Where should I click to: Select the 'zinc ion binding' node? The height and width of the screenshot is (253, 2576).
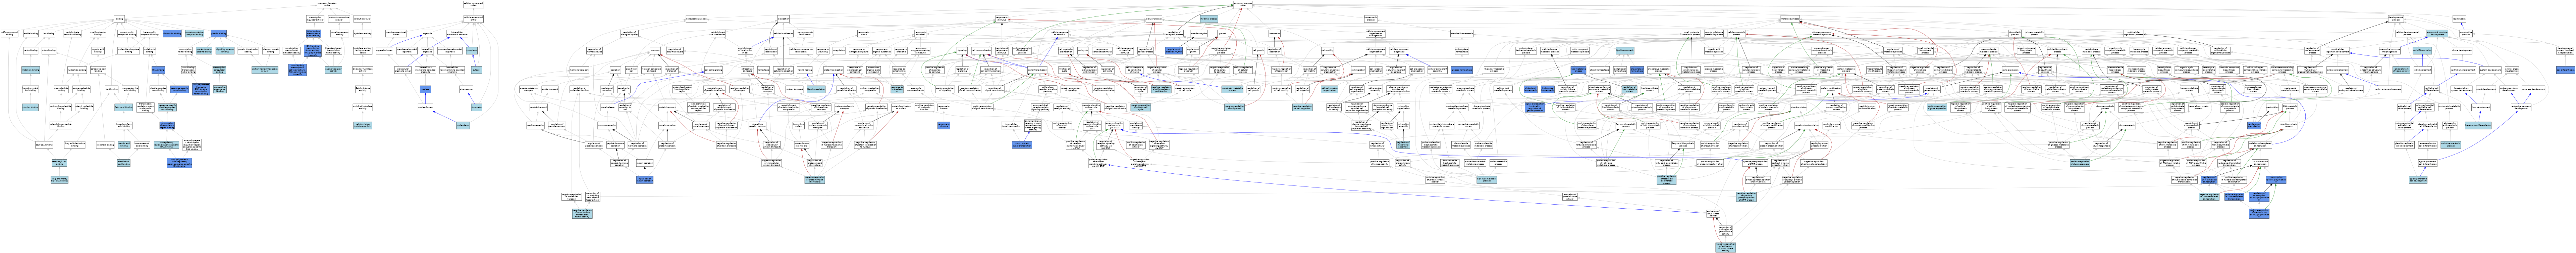[x=30, y=107]
